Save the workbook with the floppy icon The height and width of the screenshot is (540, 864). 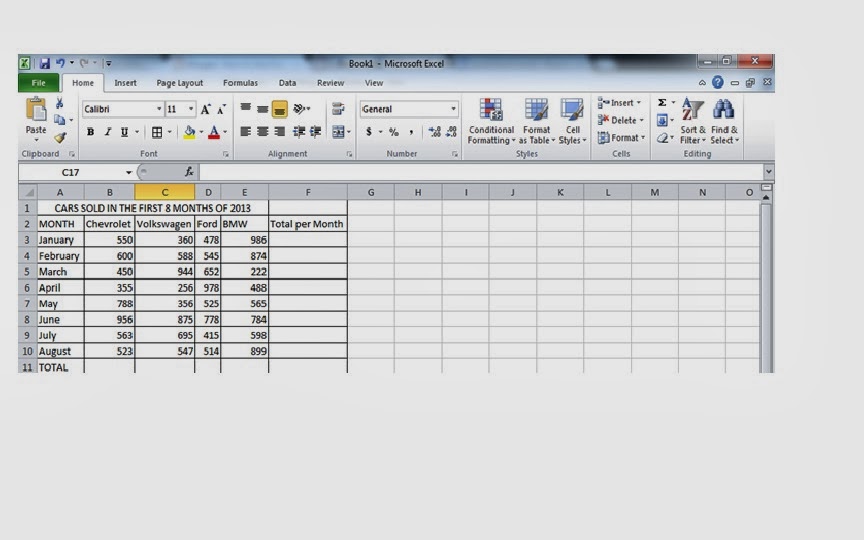pyautogui.click(x=45, y=63)
